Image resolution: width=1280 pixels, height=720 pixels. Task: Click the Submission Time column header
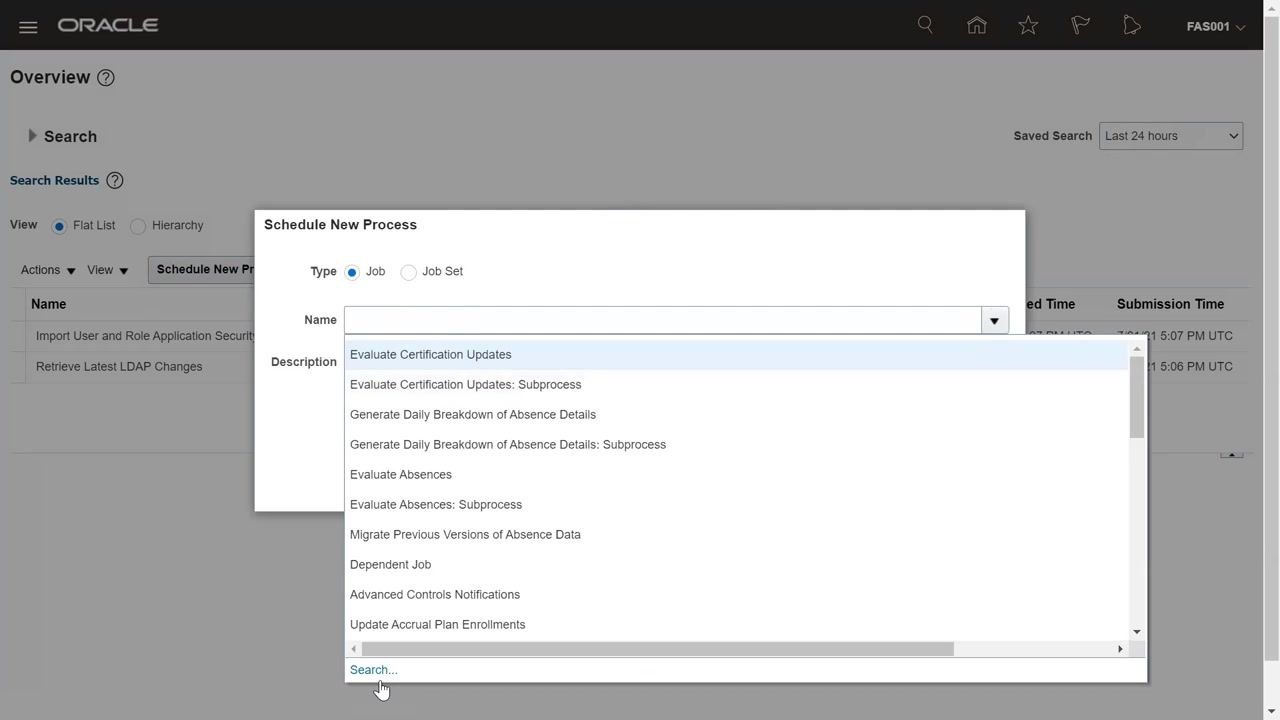coord(1170,304)
